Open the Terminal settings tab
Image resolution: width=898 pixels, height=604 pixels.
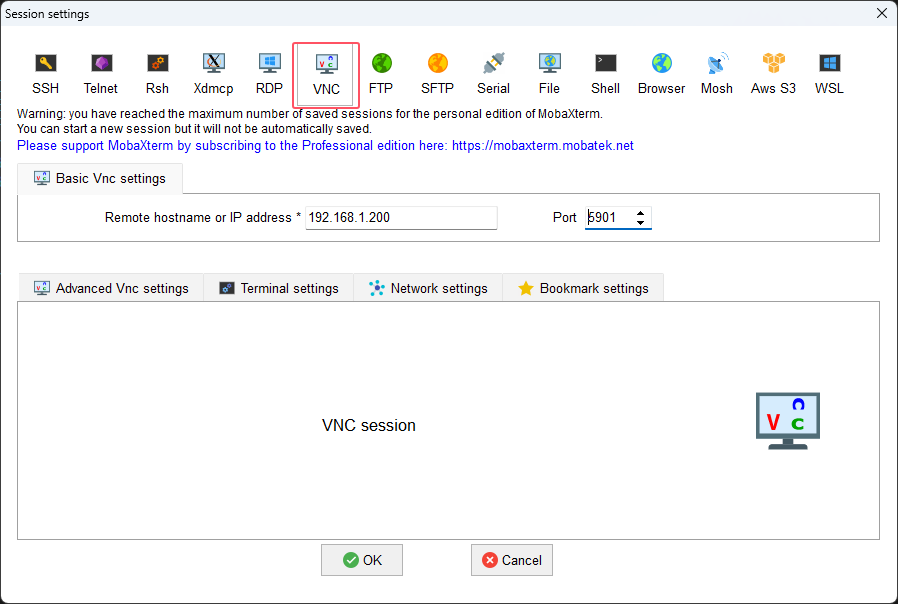tap(279, 288)
